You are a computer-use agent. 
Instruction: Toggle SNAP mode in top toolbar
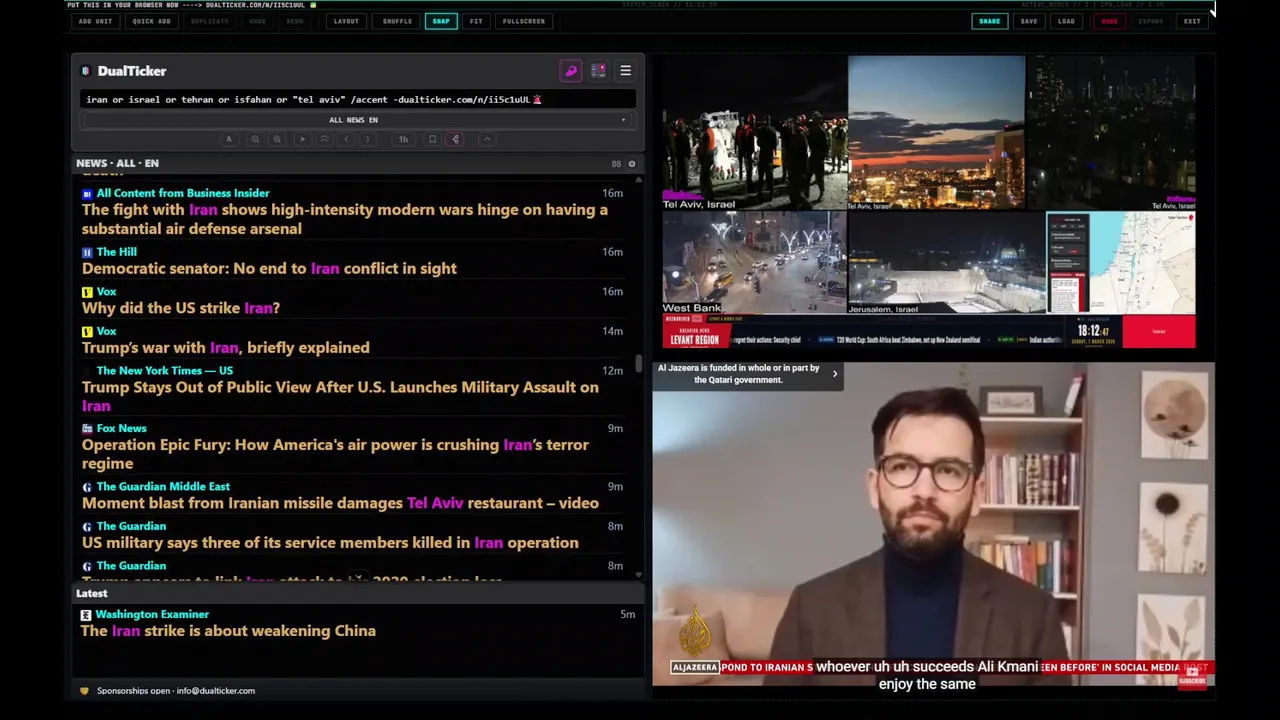[441, 21]
